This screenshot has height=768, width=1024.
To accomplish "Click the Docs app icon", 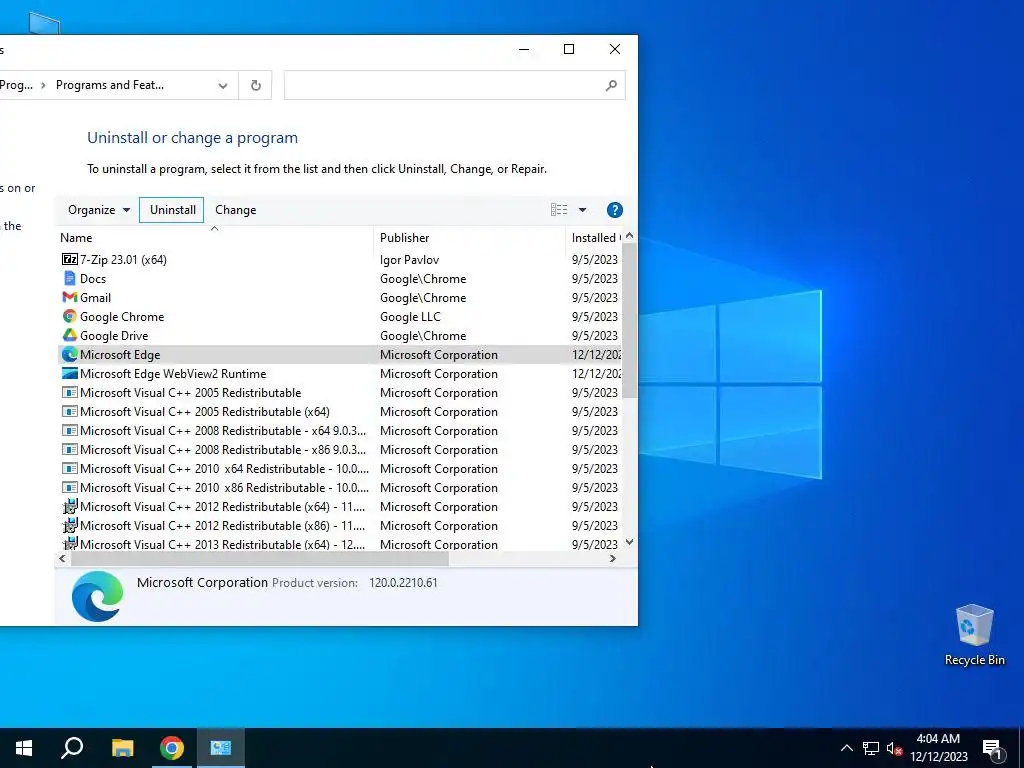I will click(x=69, y=278).
